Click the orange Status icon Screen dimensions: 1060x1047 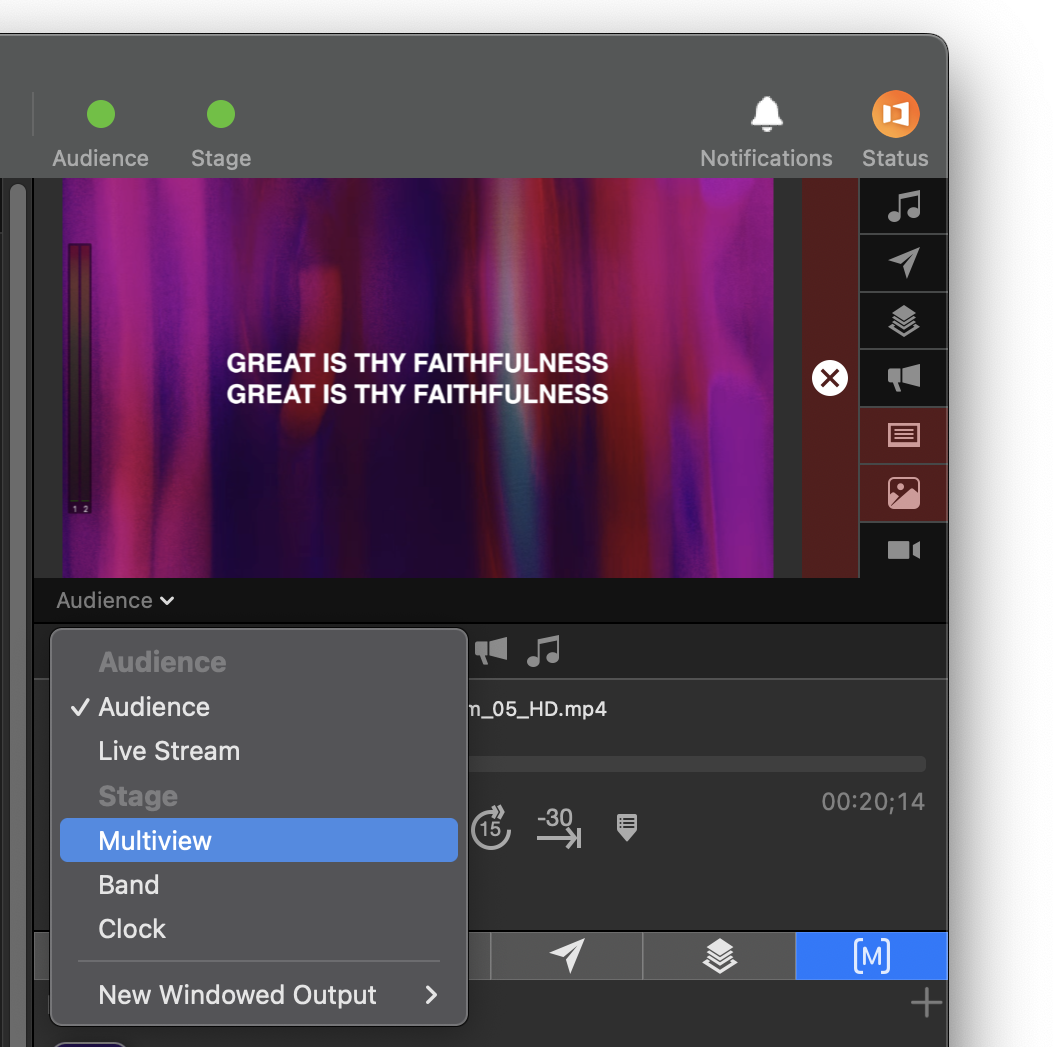(x=895, y=116)
